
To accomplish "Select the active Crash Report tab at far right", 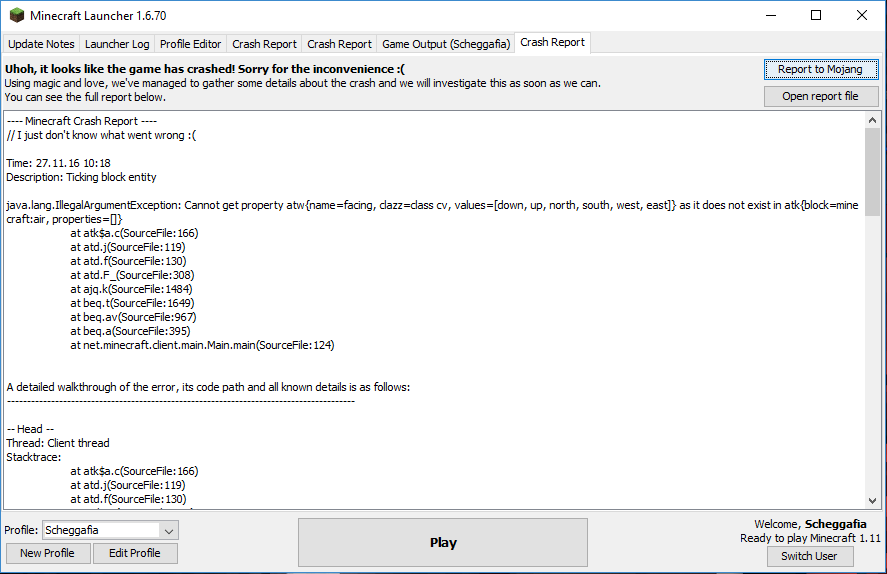I will 552,42.
